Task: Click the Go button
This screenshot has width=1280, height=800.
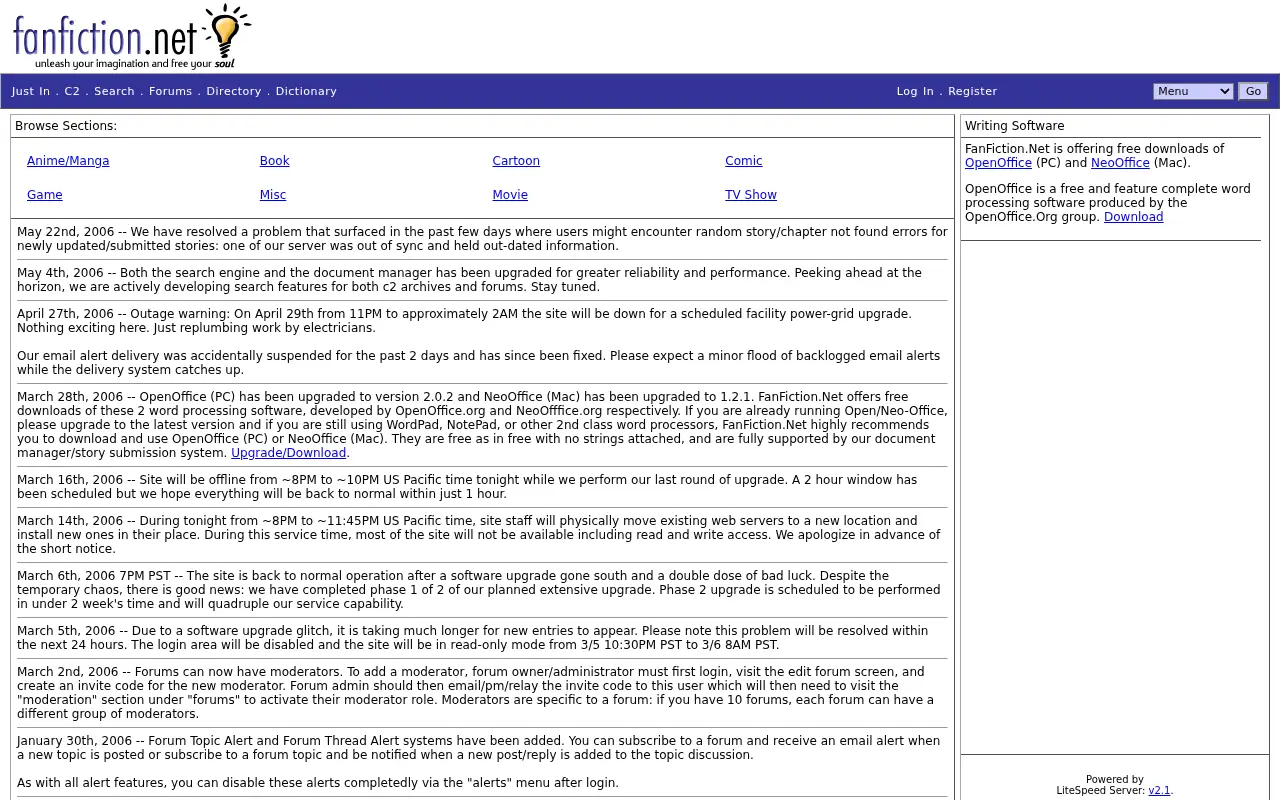Action: point(1253,91)
